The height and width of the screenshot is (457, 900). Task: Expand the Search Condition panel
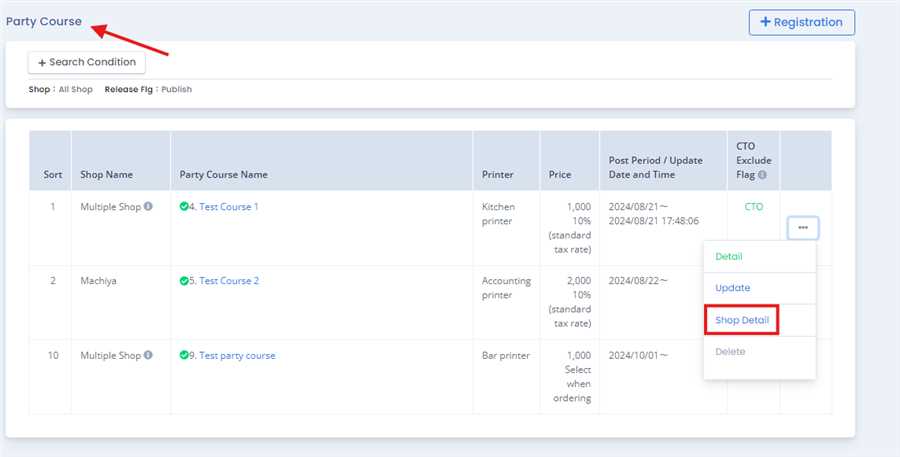pos(87,62)
